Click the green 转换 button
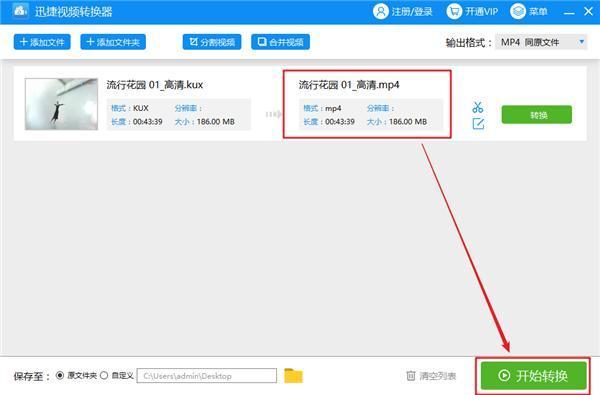The height and width of the screenshot is (395, 600). 537,115
